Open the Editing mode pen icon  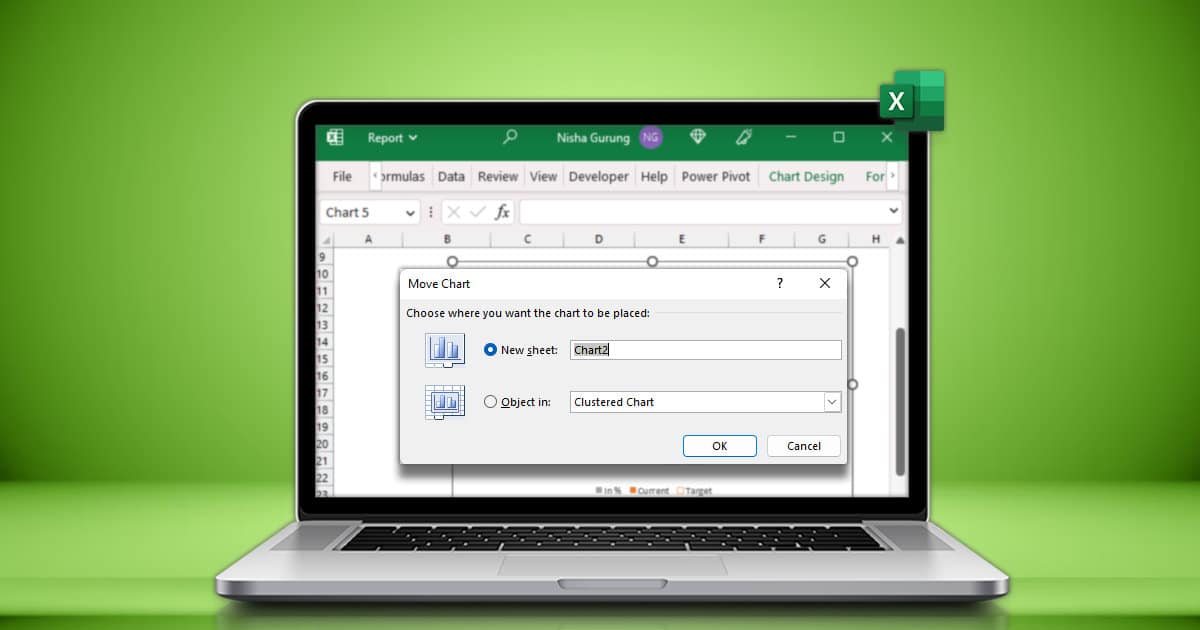745,138
